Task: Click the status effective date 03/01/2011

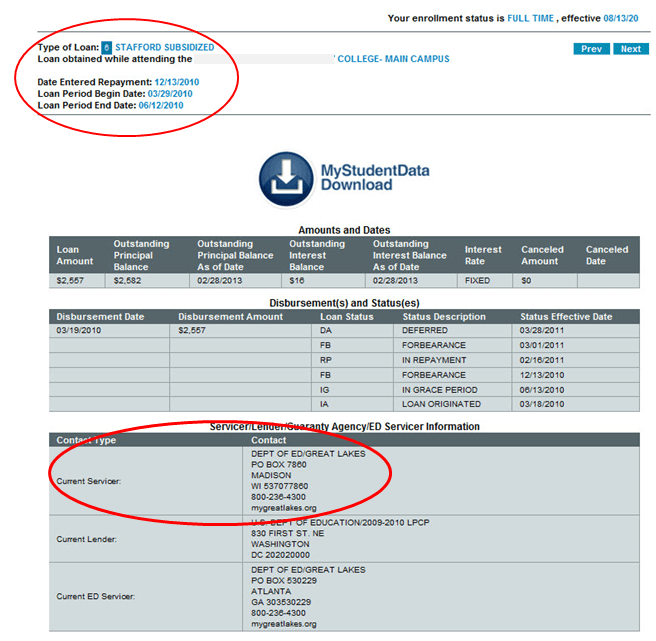Action: point(542,346)
